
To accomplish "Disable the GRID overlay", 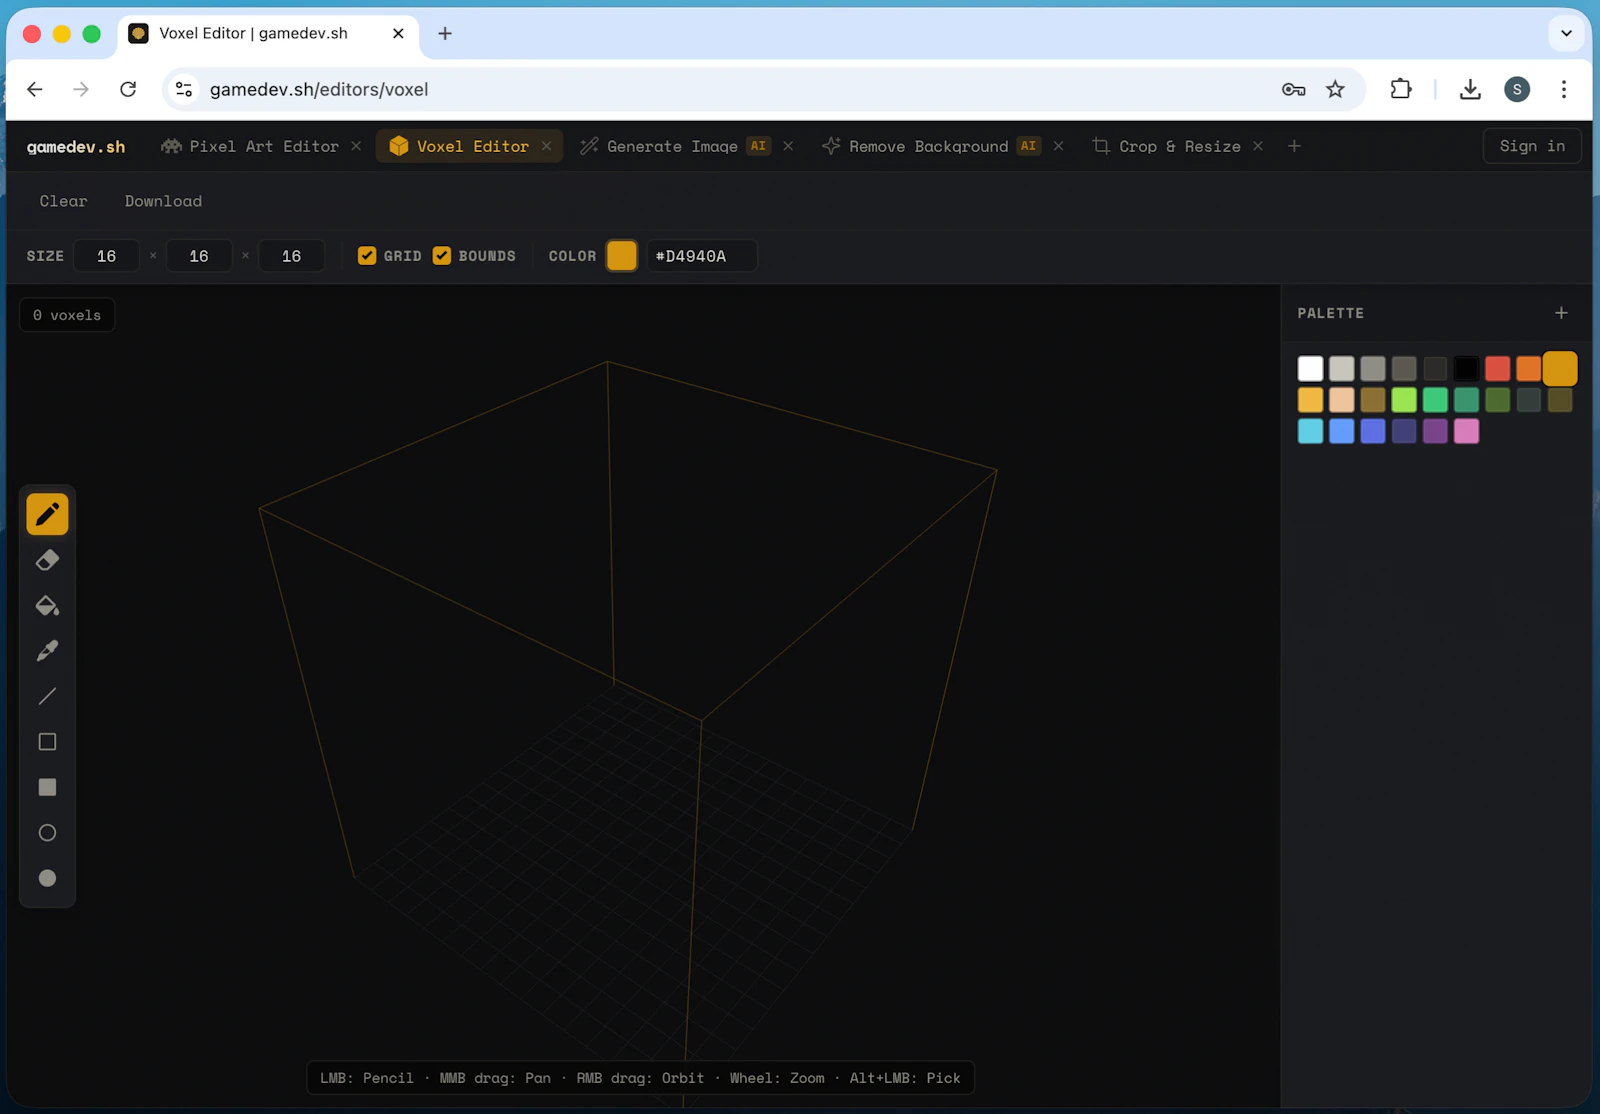I will [368, 255].
